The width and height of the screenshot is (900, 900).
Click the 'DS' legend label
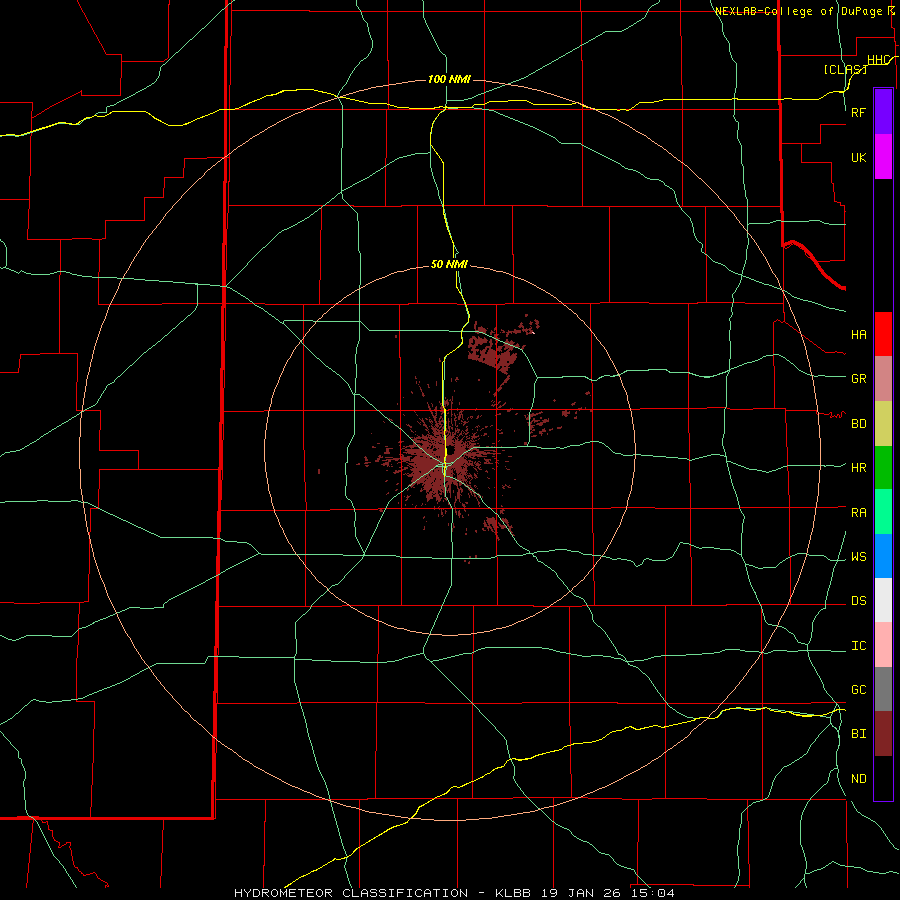[x=858, y=600]
